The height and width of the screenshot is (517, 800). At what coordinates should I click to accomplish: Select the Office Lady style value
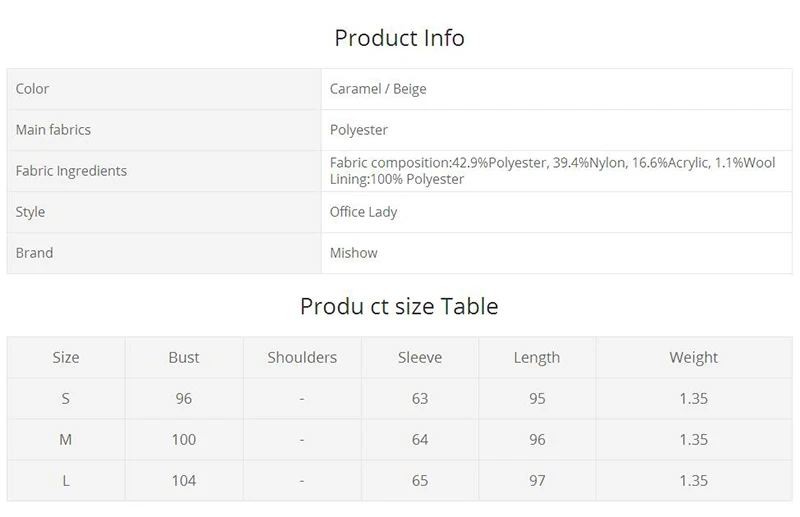point(363,212)
